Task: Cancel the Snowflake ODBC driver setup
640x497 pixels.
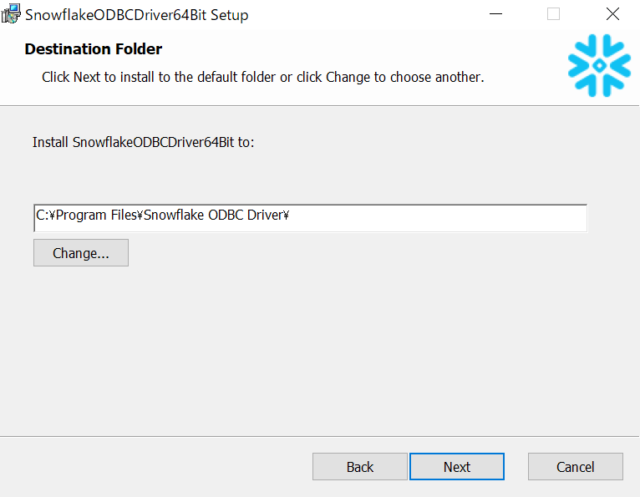Action: pyautogui.click(x=575, y=466)
